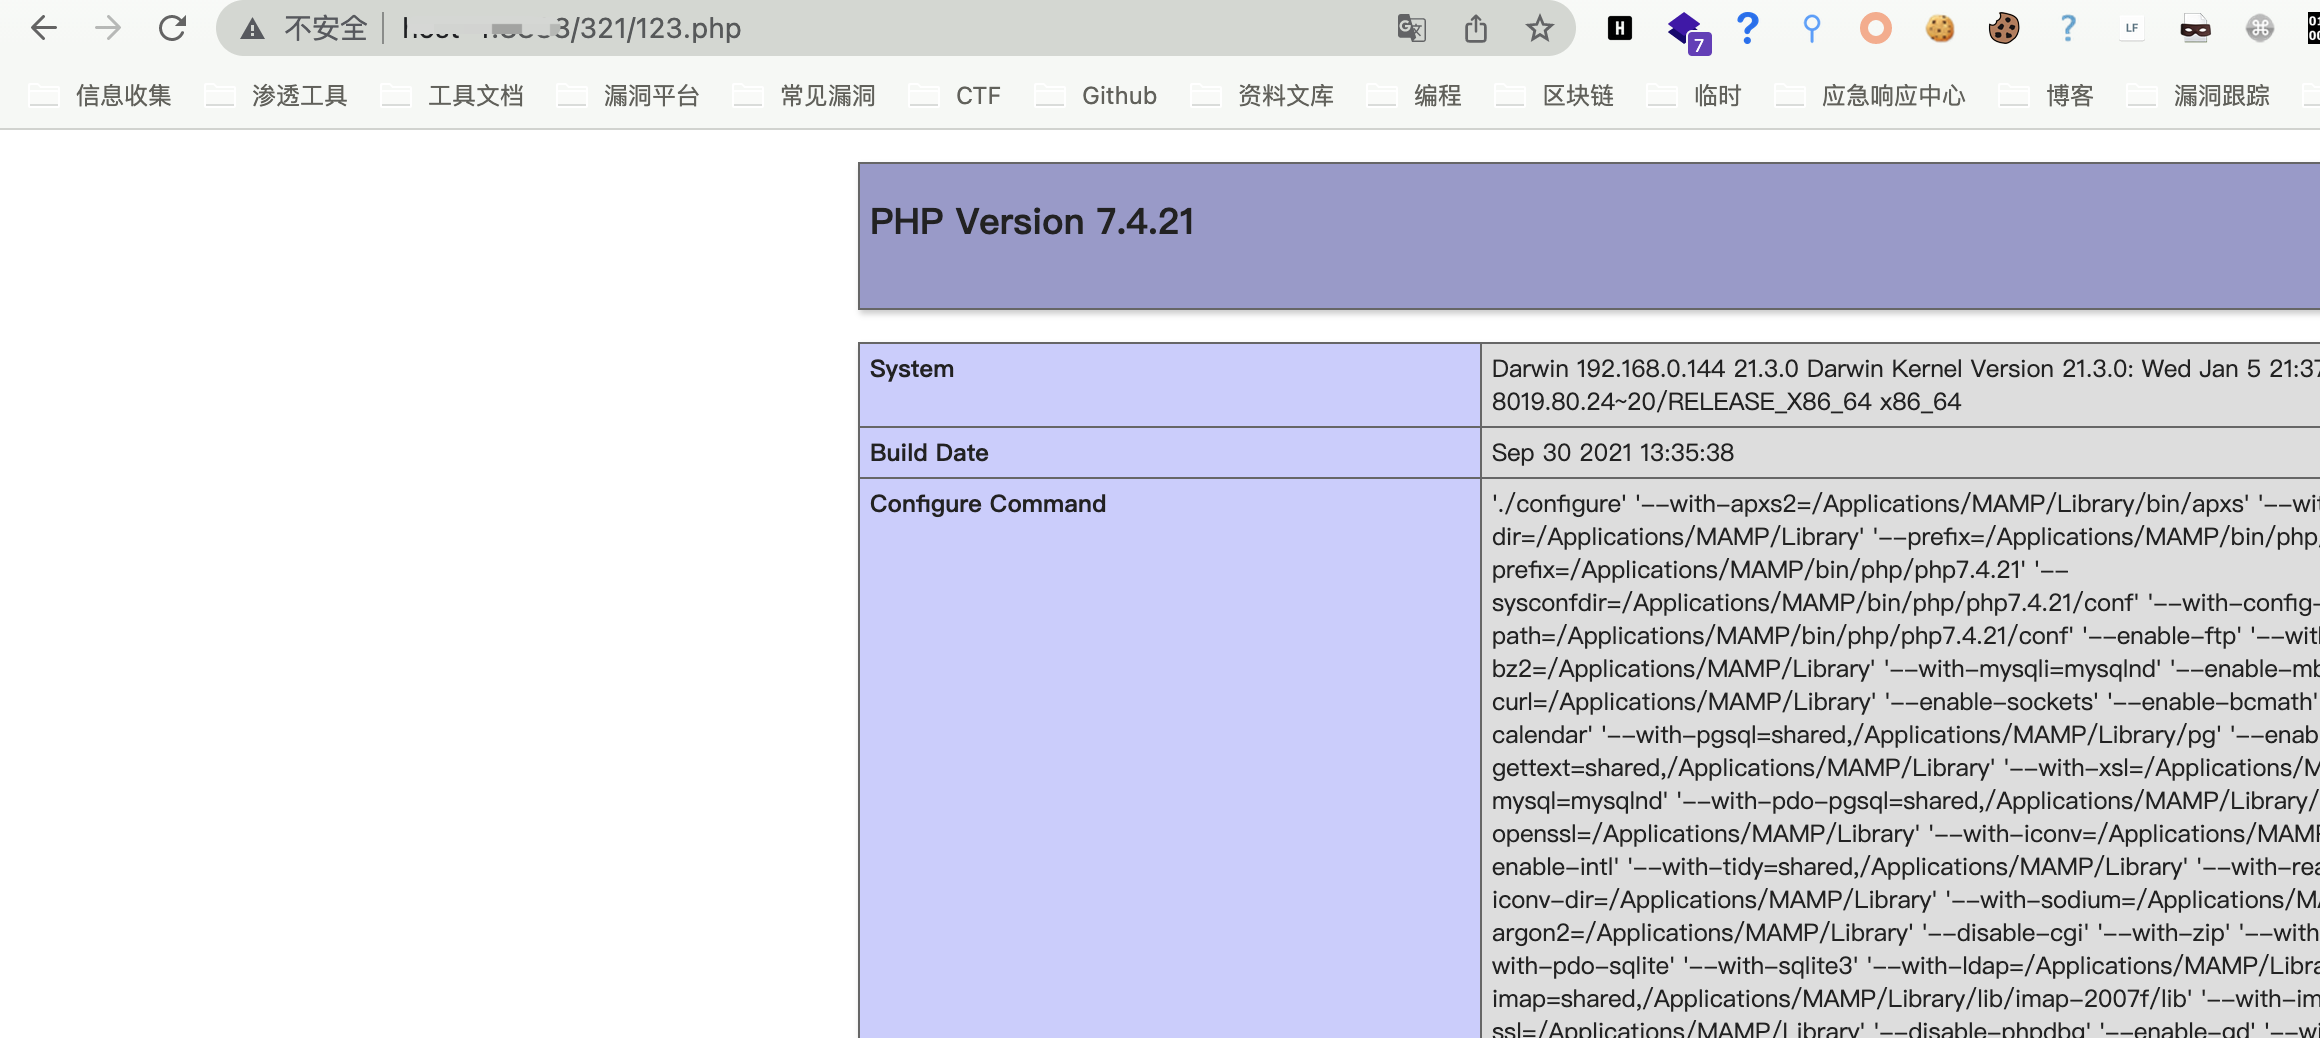Open the 漏洞跟踪 bookmarks folder
This screenshot has width=2320, height=1038.
pos(2199,95)
